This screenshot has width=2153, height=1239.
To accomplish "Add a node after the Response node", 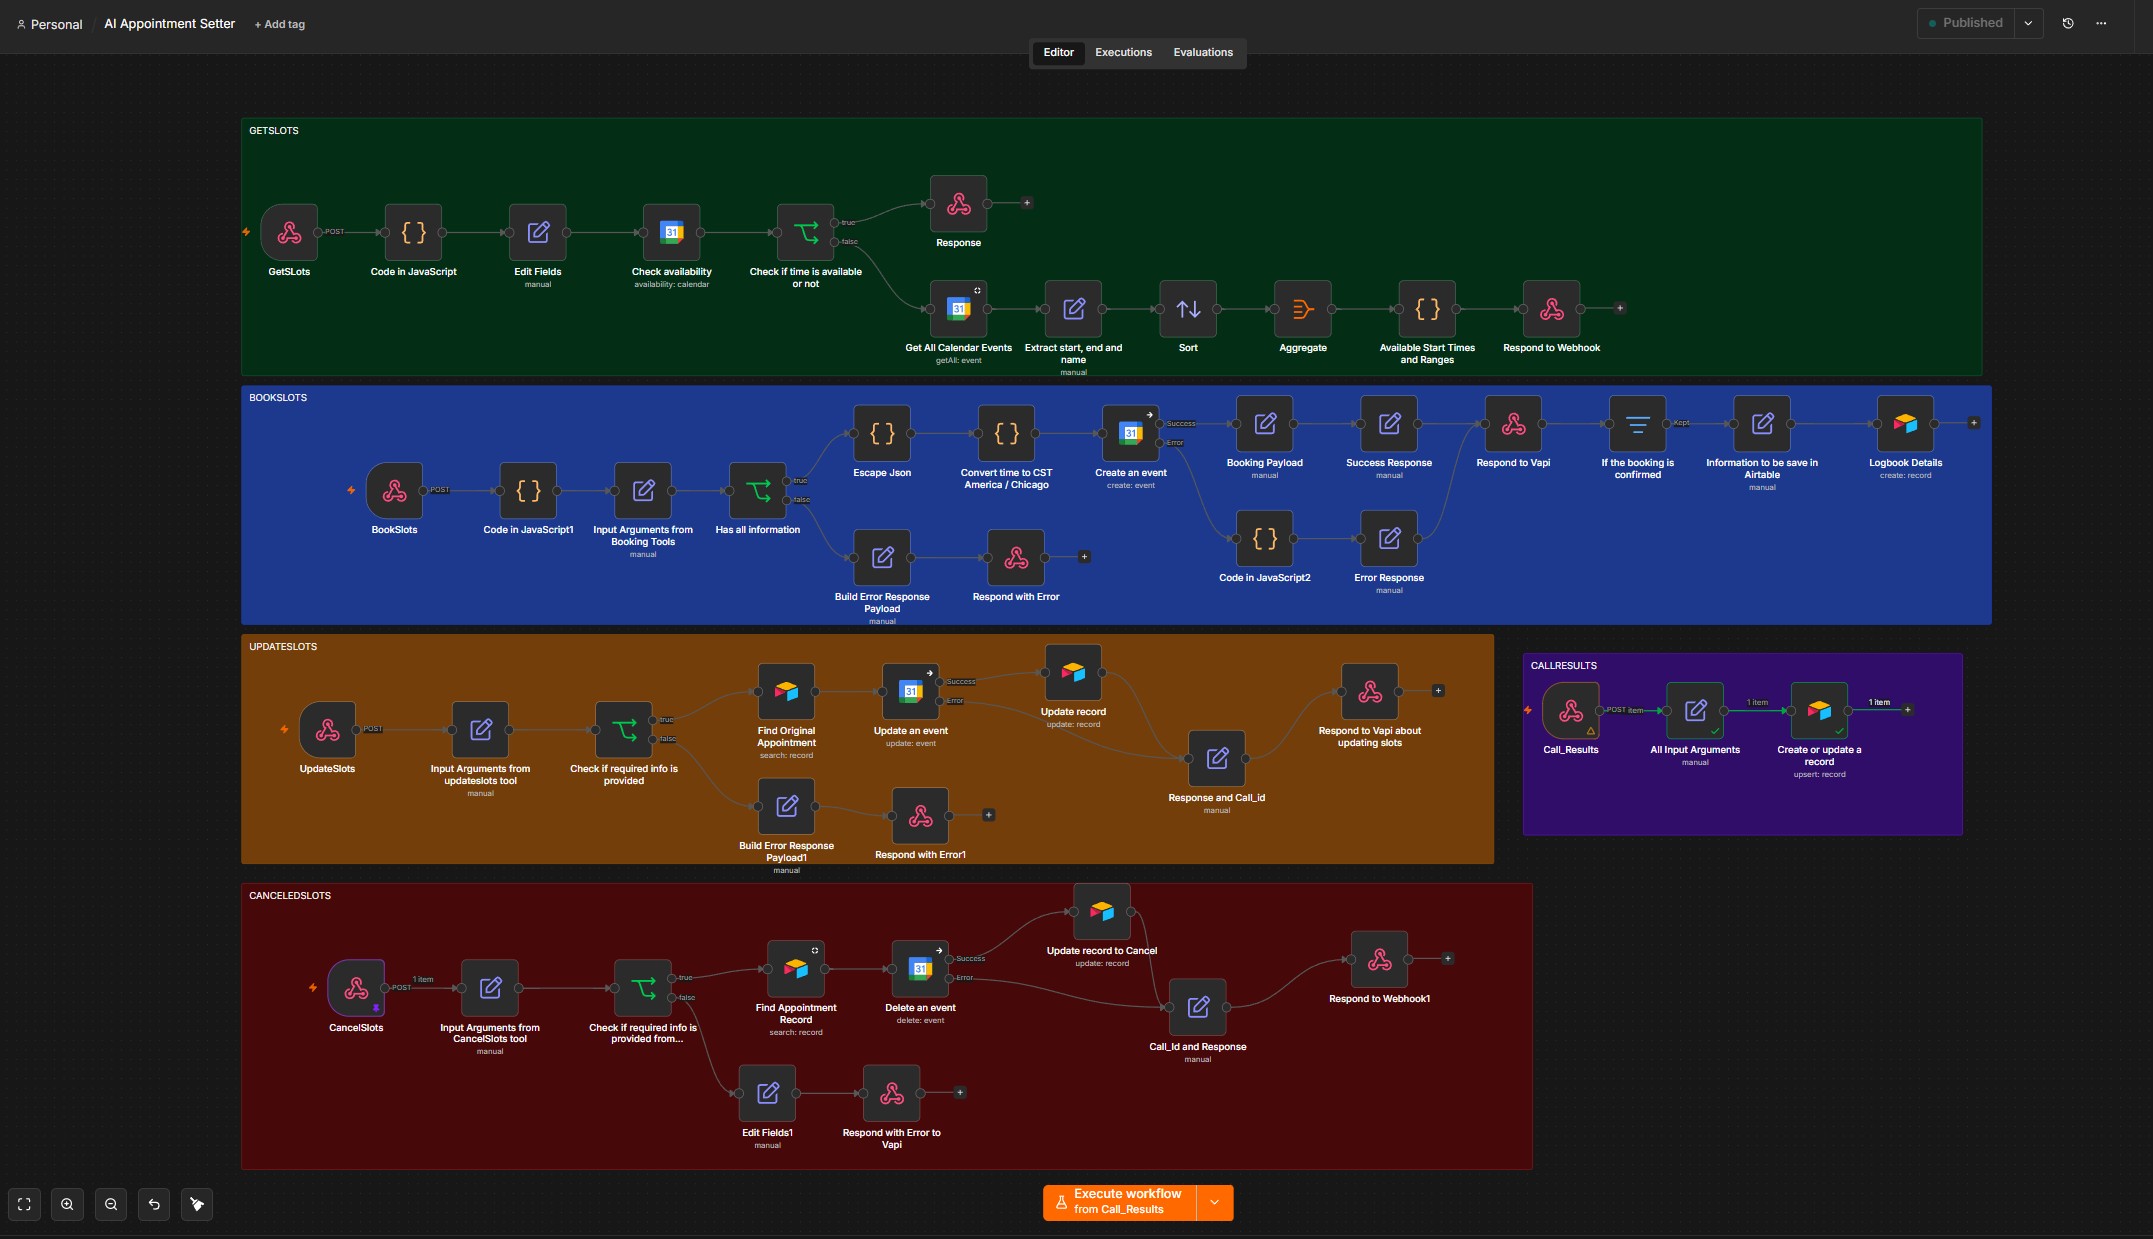I will pos(1027,203).
